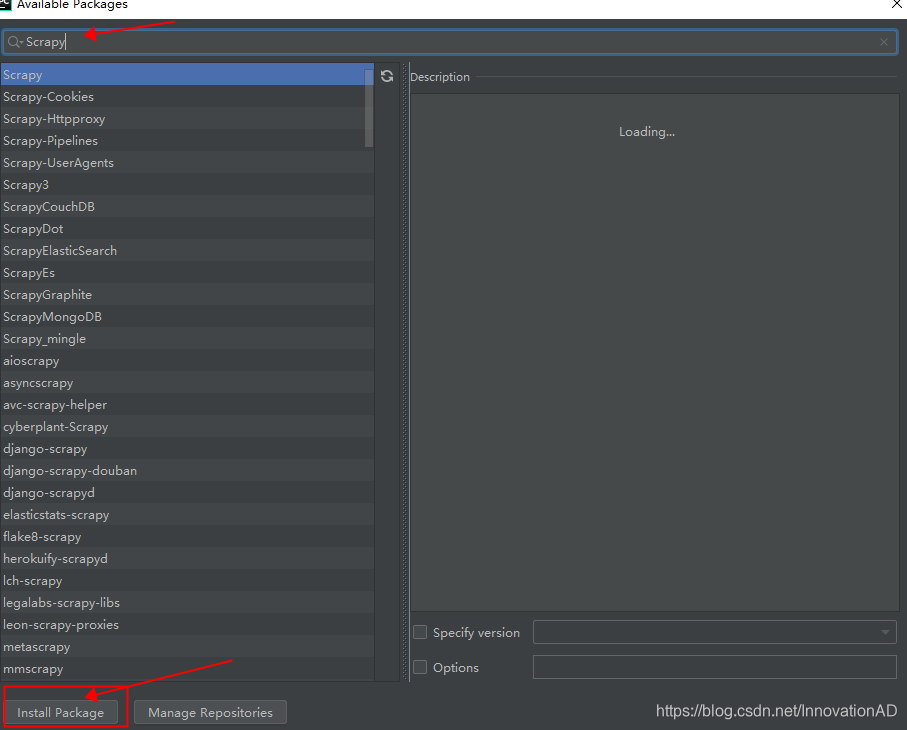The image size is (907, 730).
Task: Click the Install Package button
Action: click(x=61, y=713)
